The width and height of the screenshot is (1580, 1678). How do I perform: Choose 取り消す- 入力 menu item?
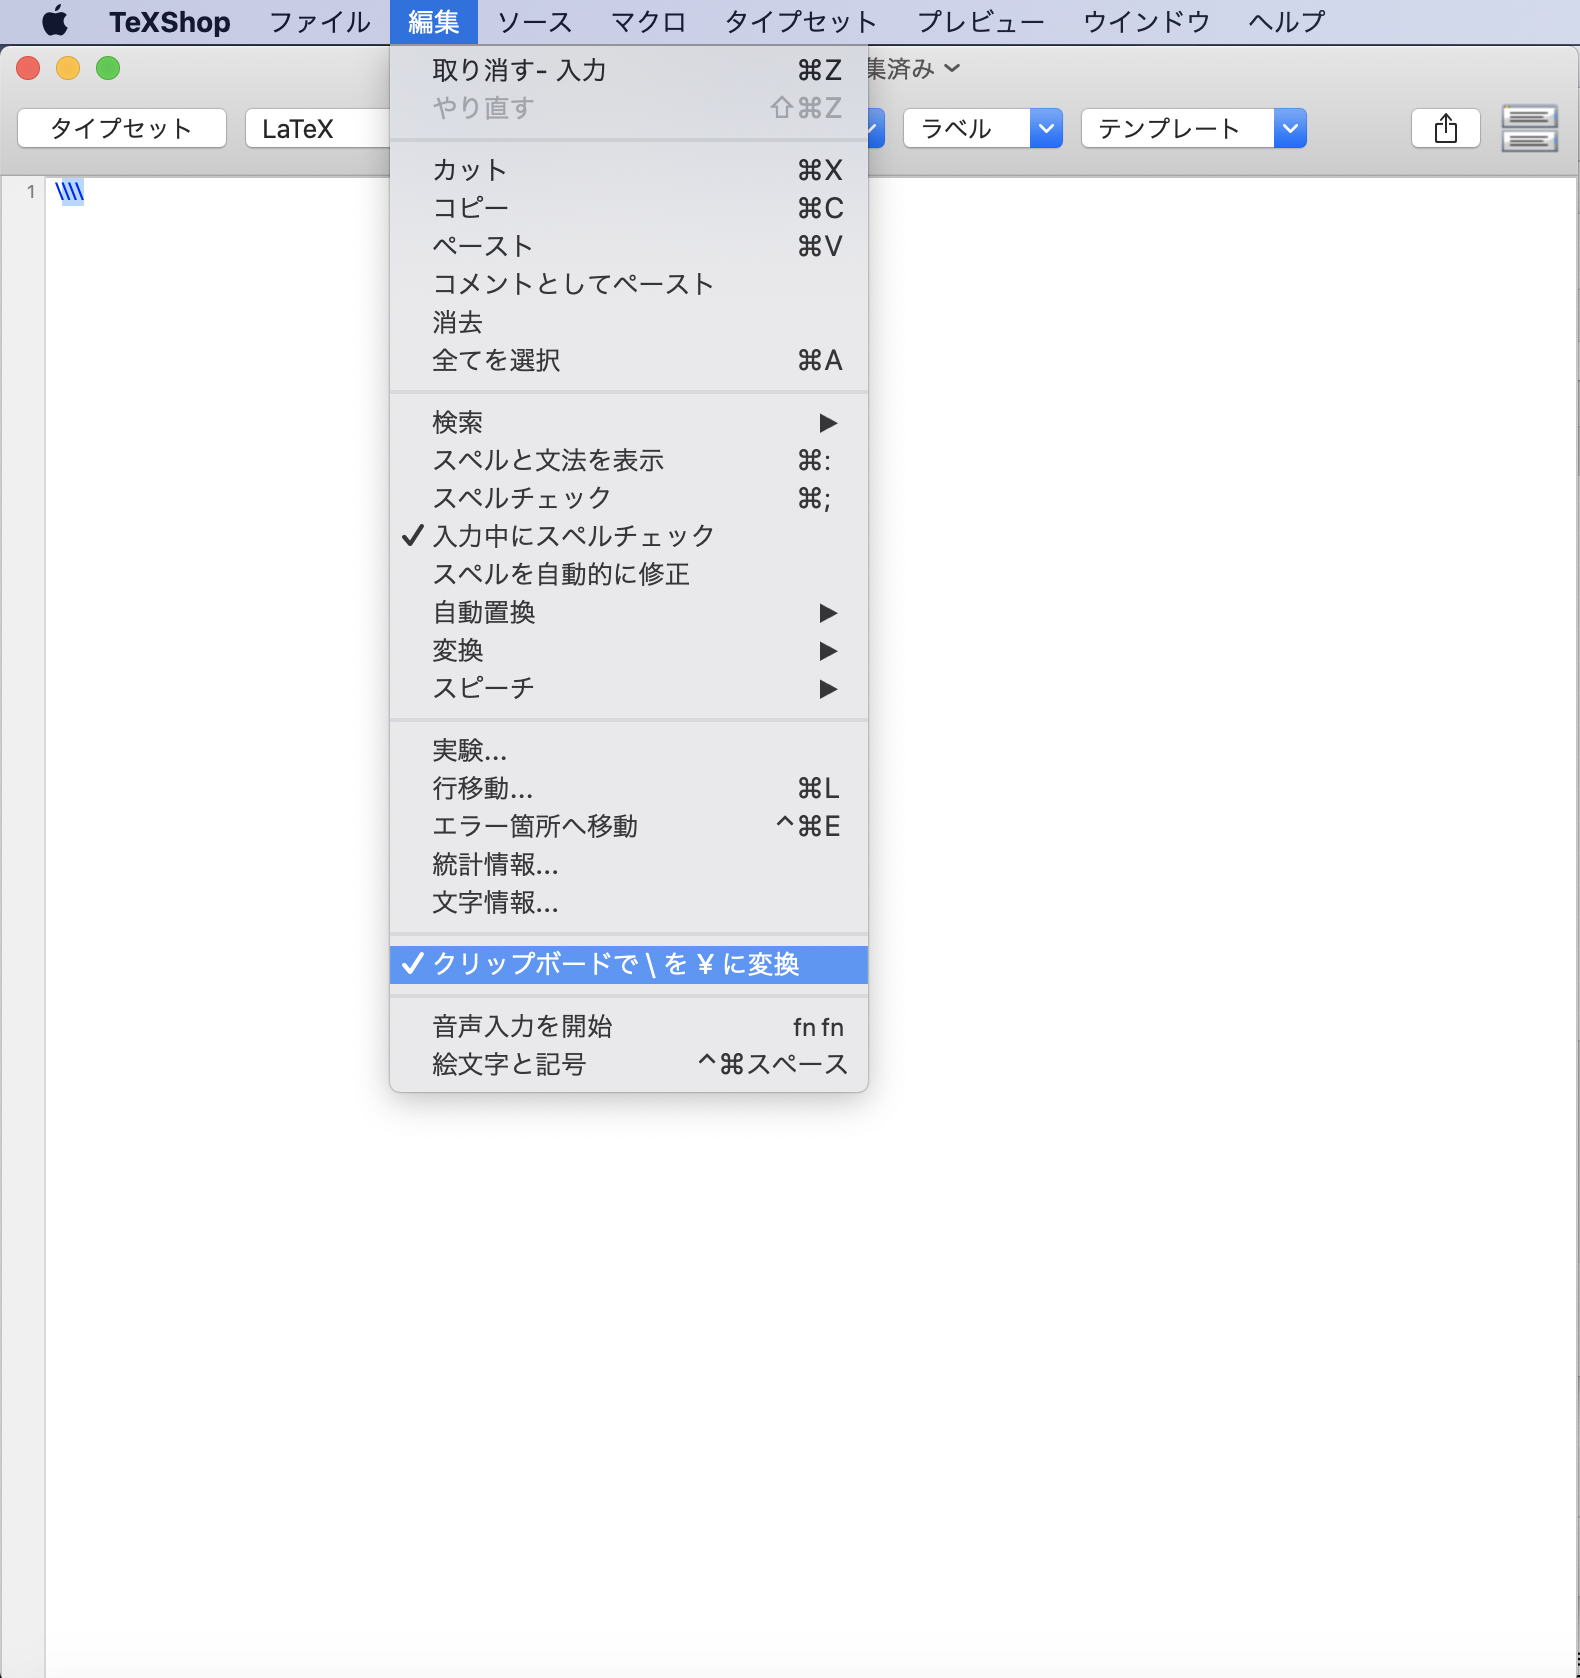[629, 70]
